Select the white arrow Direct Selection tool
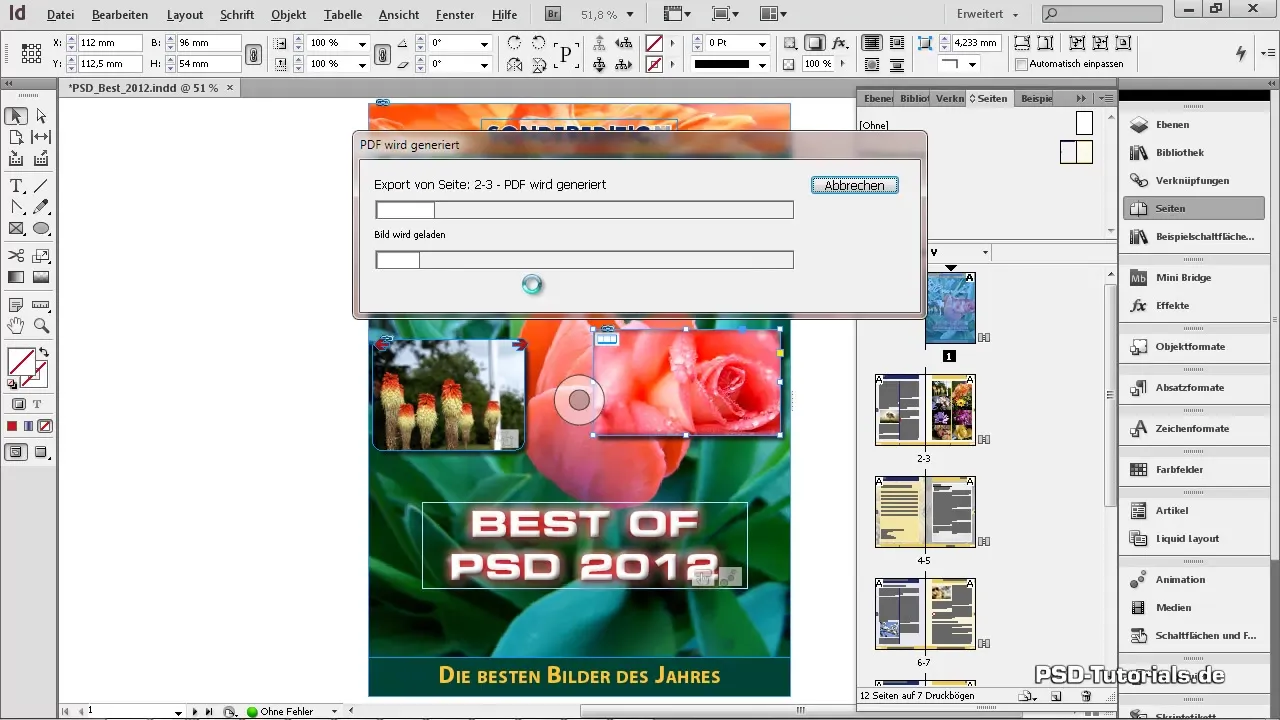Screen dimensions: 1280x720 [x=41, y=116]
